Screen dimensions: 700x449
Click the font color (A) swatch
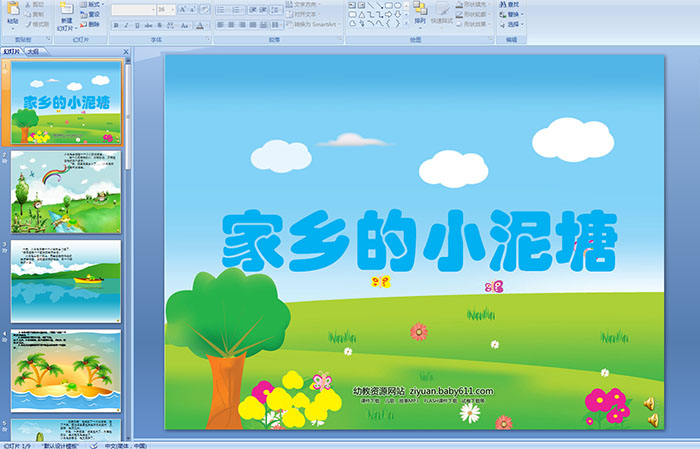200,25
